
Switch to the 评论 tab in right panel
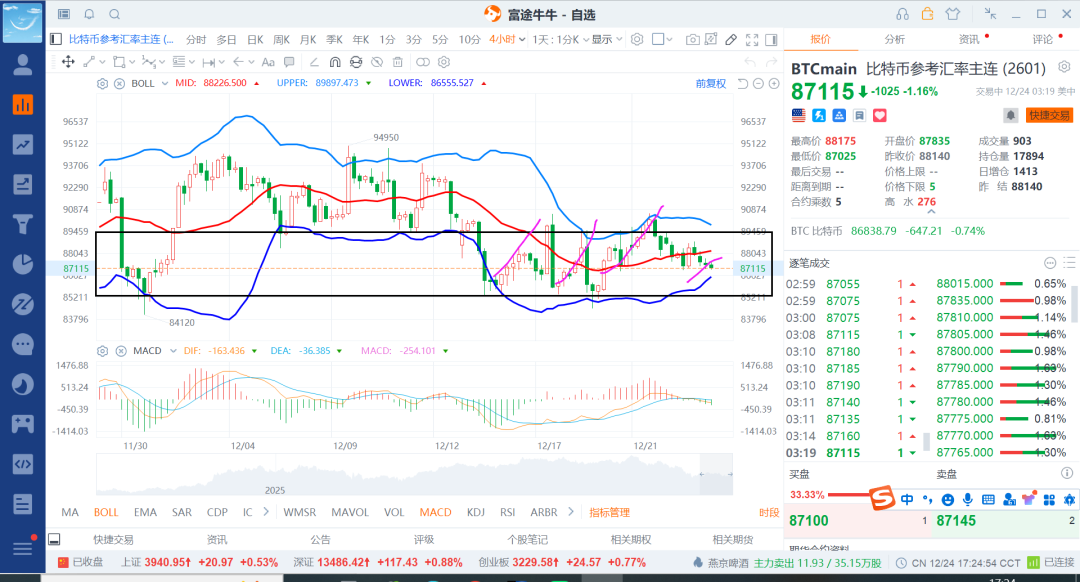[1043, 39]
